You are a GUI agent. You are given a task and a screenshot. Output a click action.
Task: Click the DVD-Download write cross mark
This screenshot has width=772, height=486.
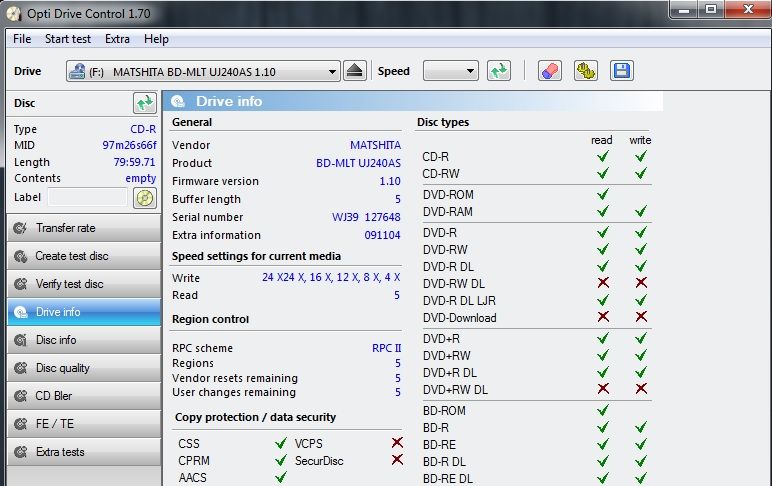(x=641, y=317)
